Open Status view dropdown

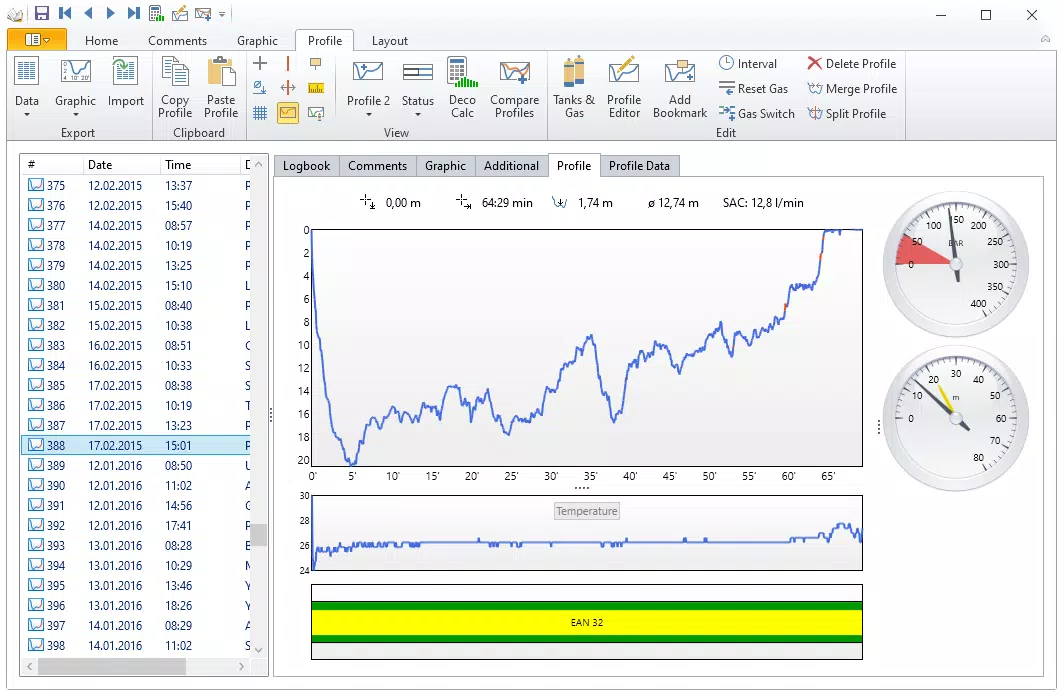pos(418,87)
